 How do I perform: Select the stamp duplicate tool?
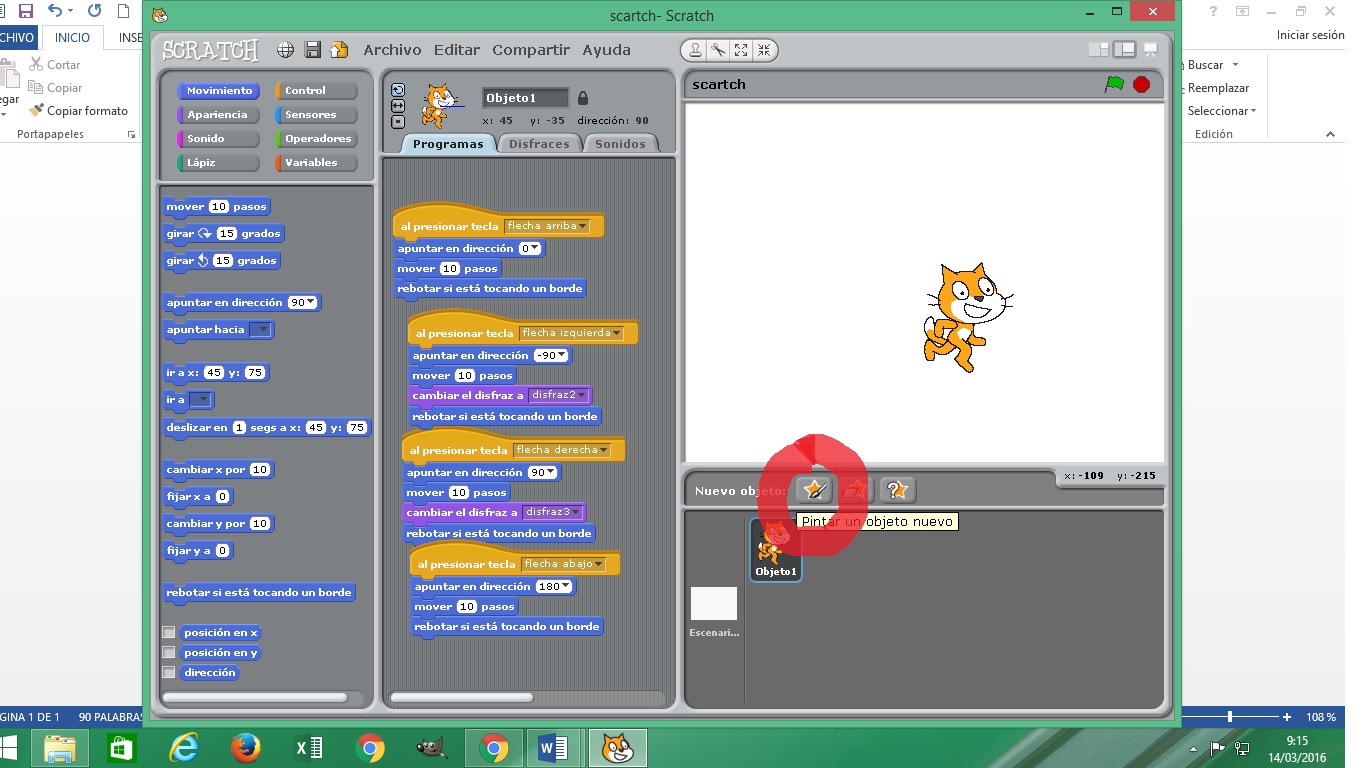(696, 50)
